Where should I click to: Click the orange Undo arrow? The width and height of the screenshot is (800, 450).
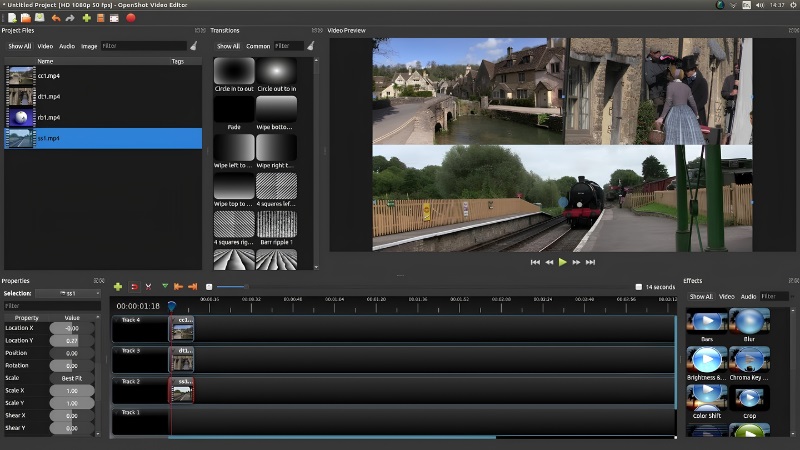click(x=56, y=18)
